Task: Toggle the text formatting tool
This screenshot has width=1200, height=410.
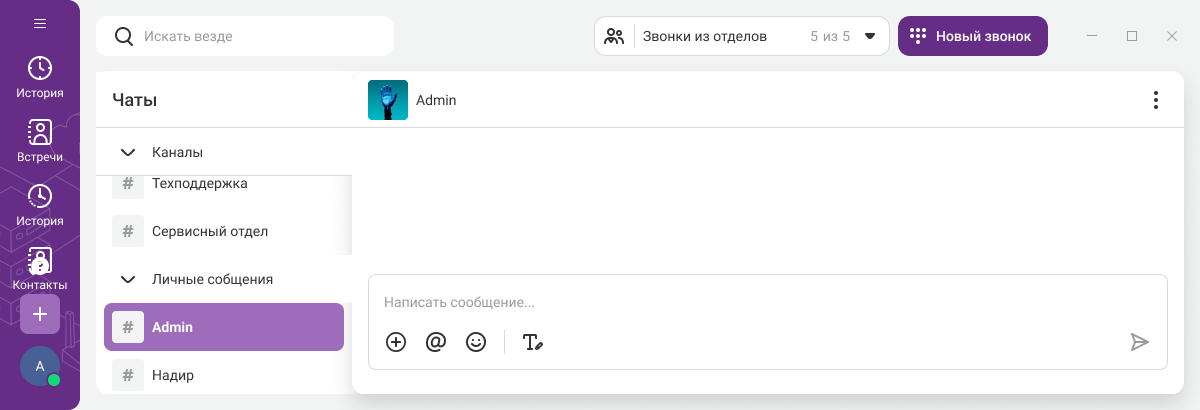Action: point(533,342)
